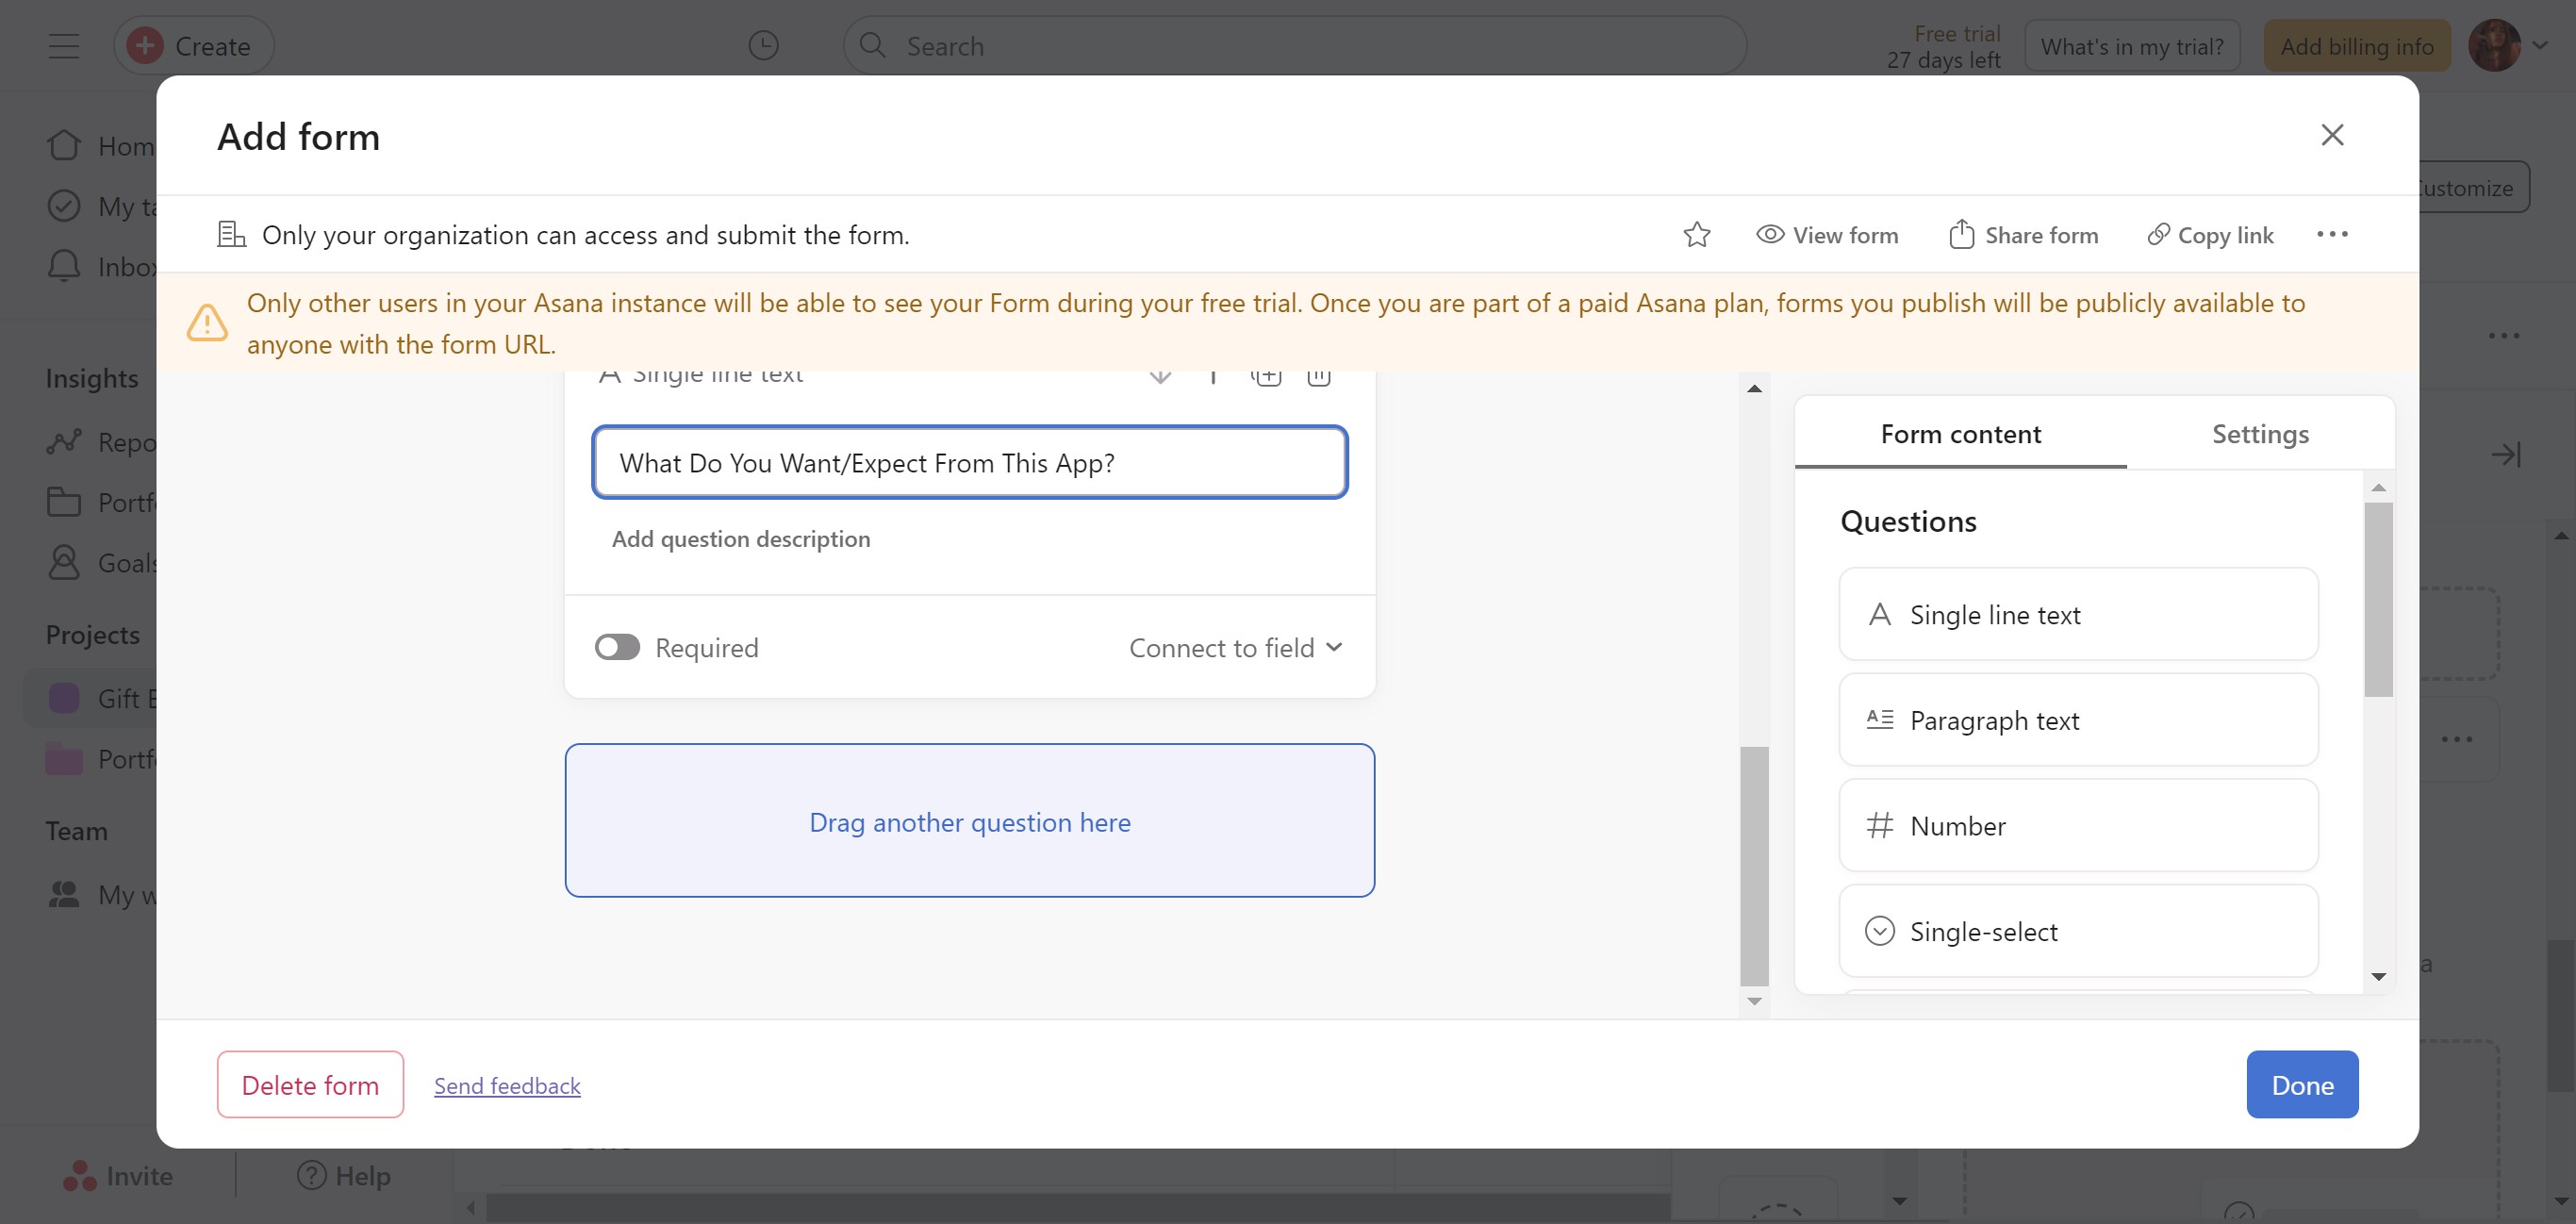Open the Share form option
This screenshot has height=1224, width=2576.
2023,235
